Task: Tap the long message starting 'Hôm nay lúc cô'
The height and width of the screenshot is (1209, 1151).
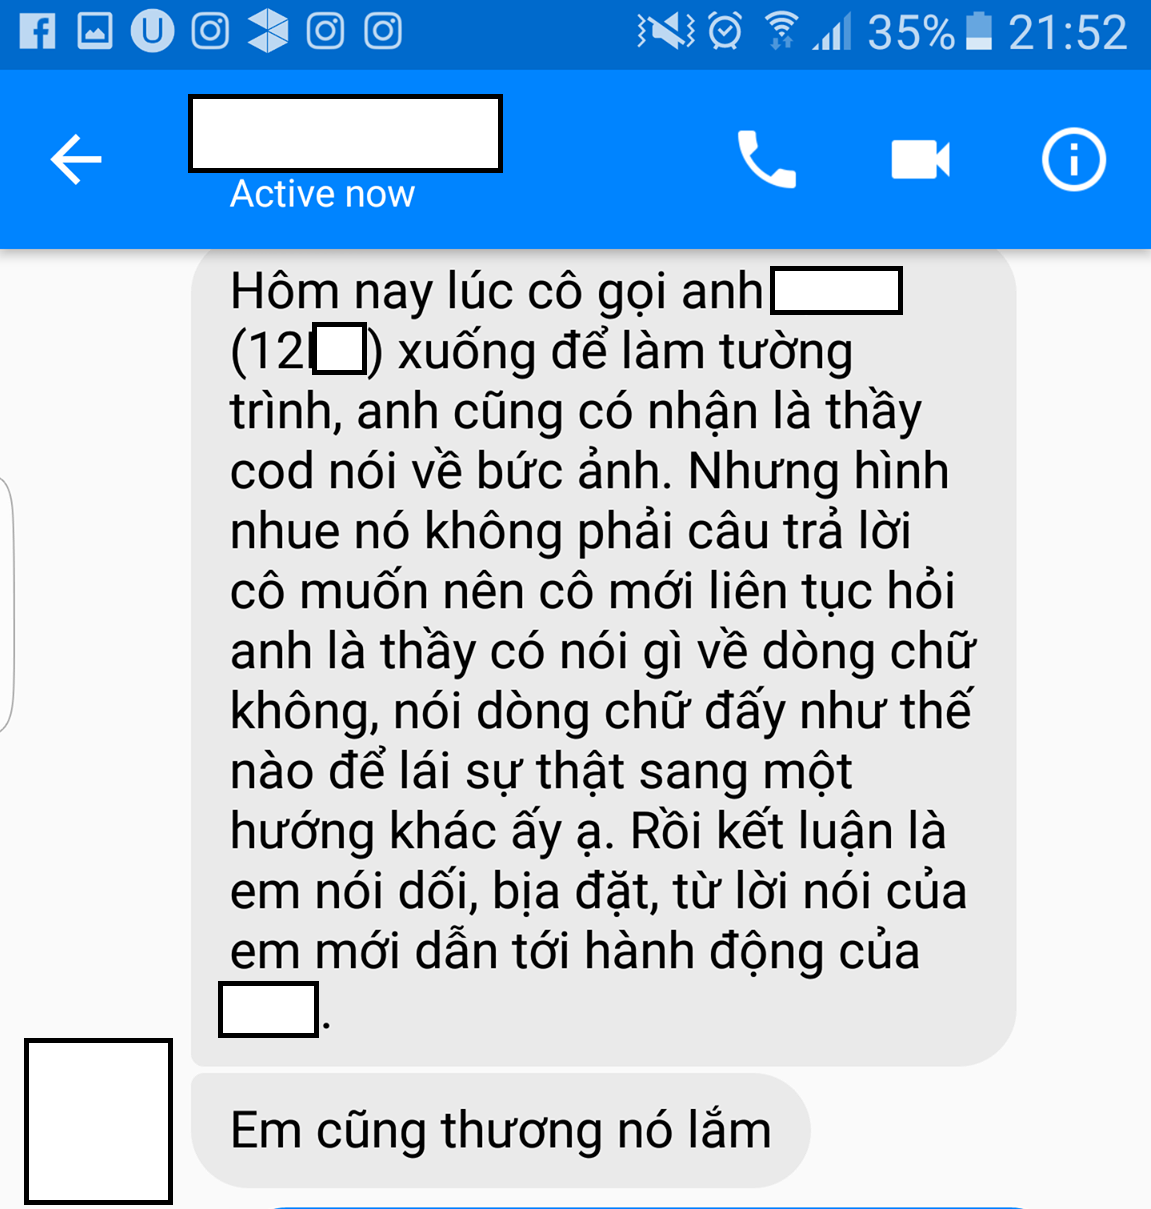Action: coord(603,657)
